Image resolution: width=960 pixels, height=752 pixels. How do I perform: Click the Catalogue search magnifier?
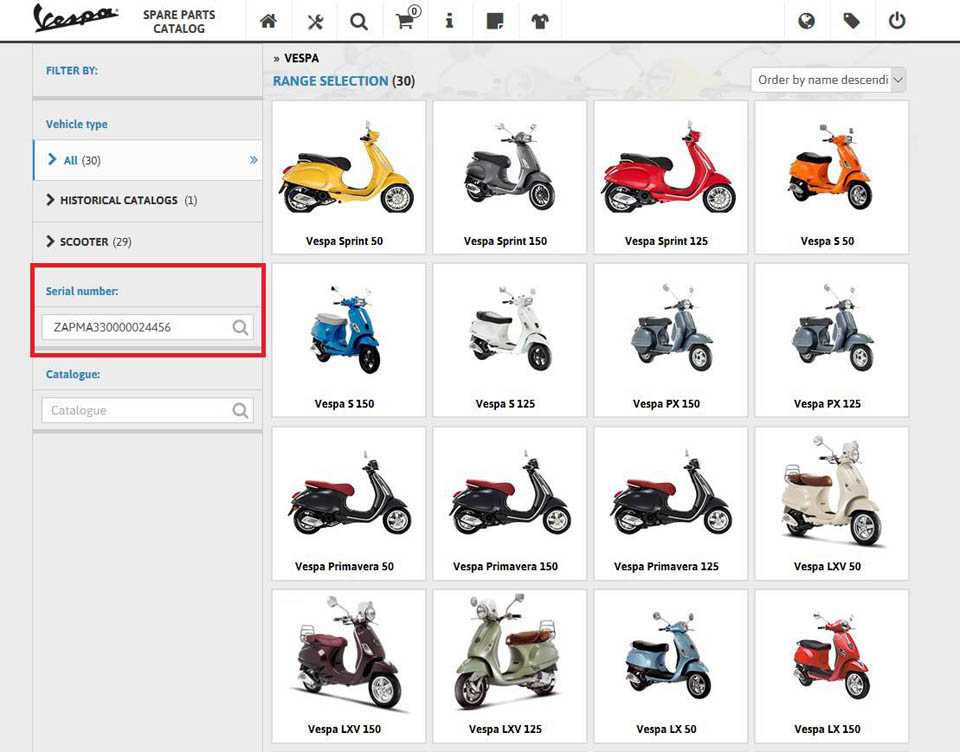240,410
